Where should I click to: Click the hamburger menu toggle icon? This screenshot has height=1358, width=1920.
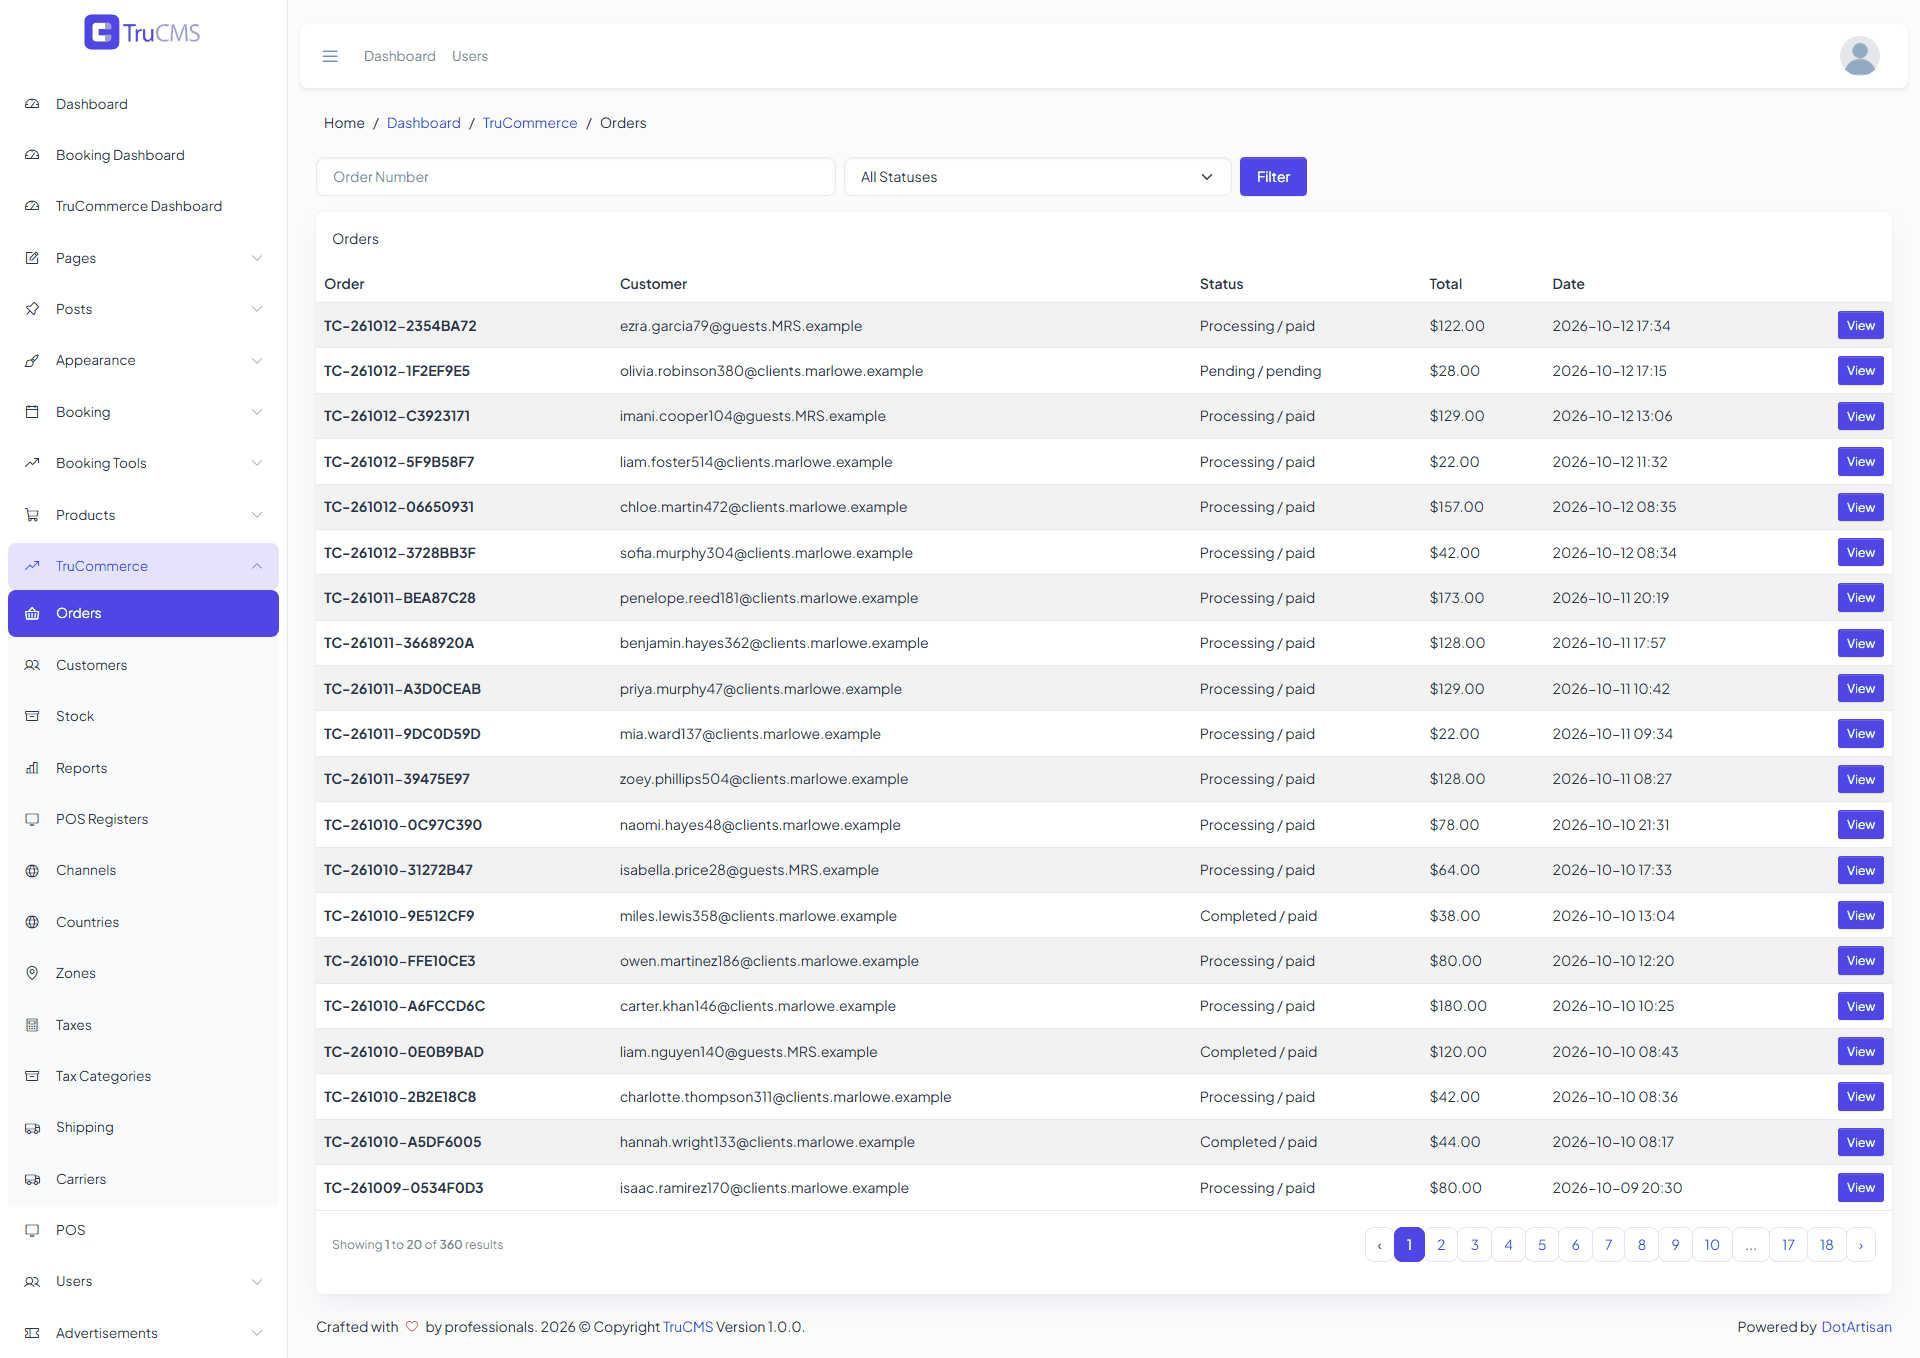tap(330, 56)
